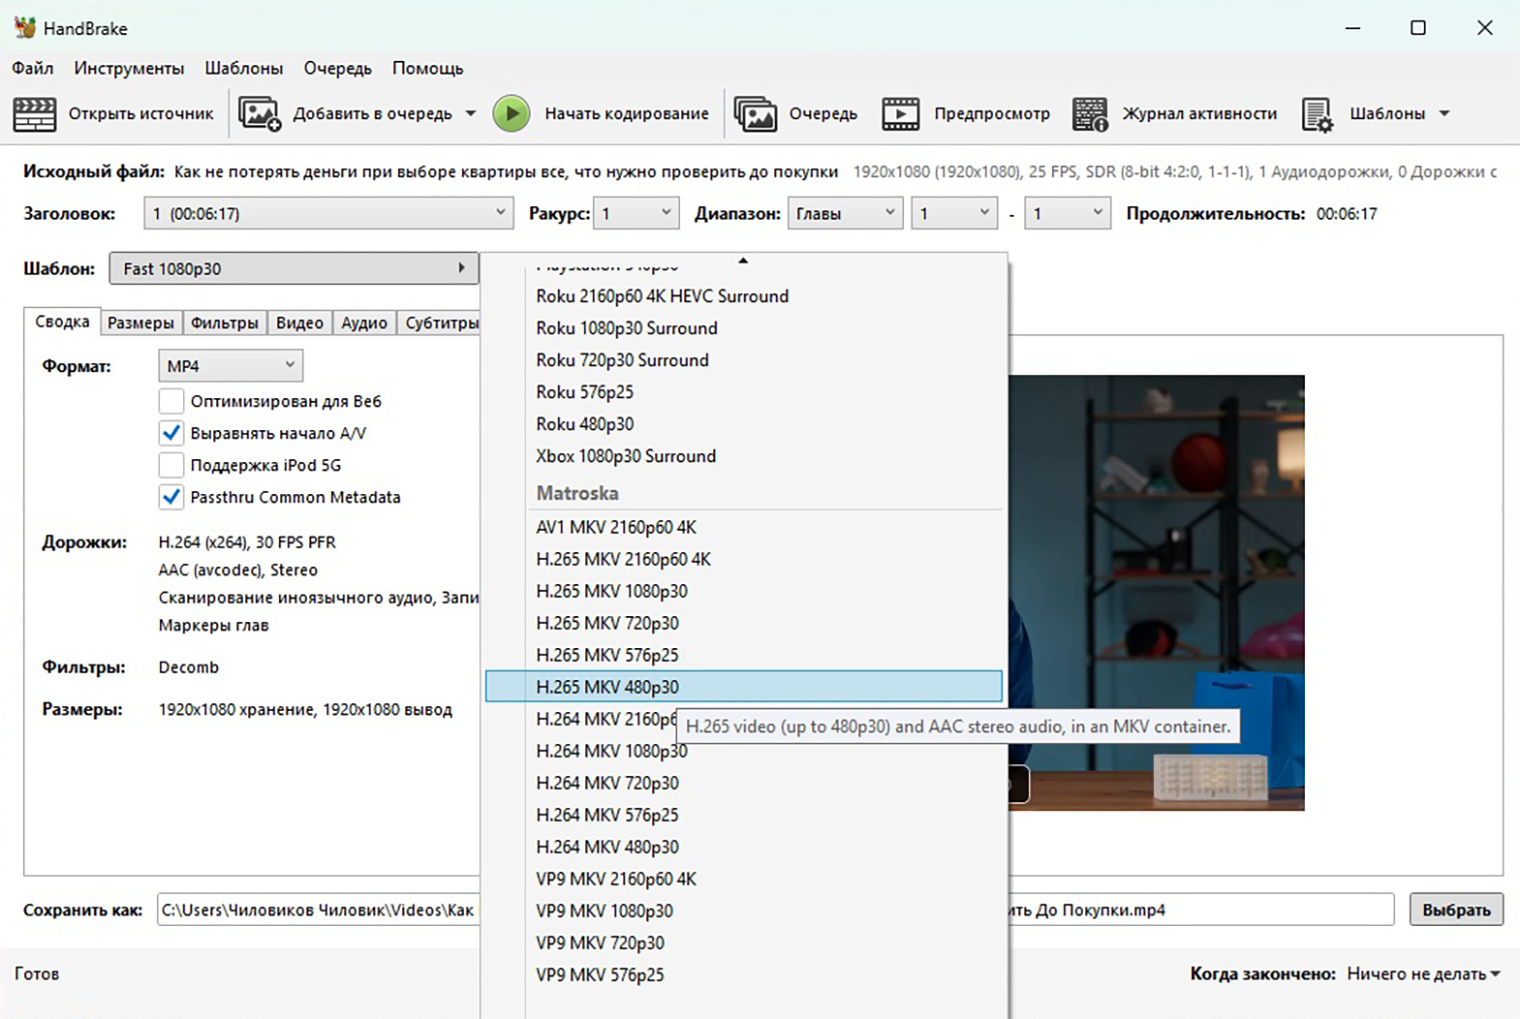Click Предпросмотр button label
1520x1019 pixels.
click(992, 114)
